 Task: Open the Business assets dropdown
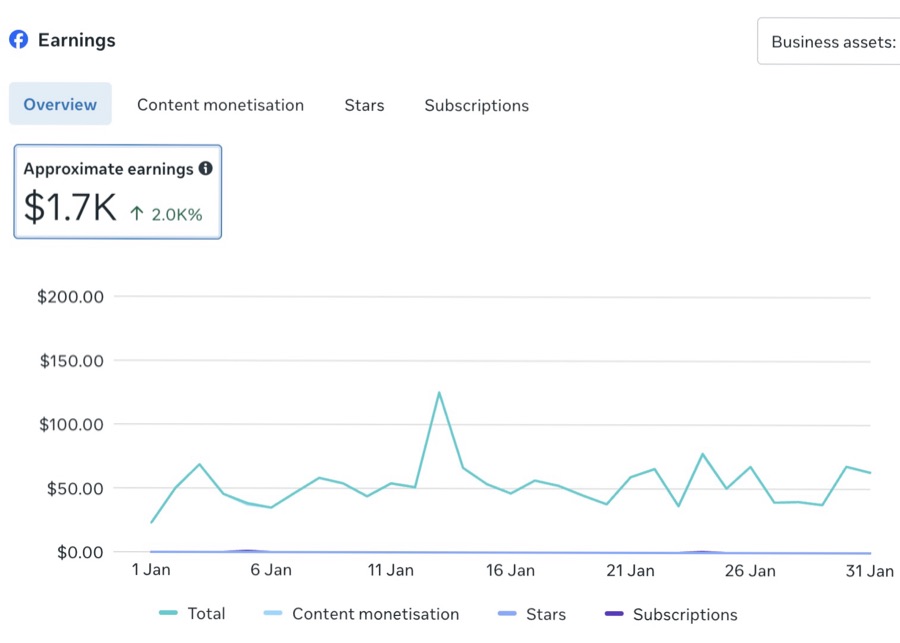click(829, 41)
